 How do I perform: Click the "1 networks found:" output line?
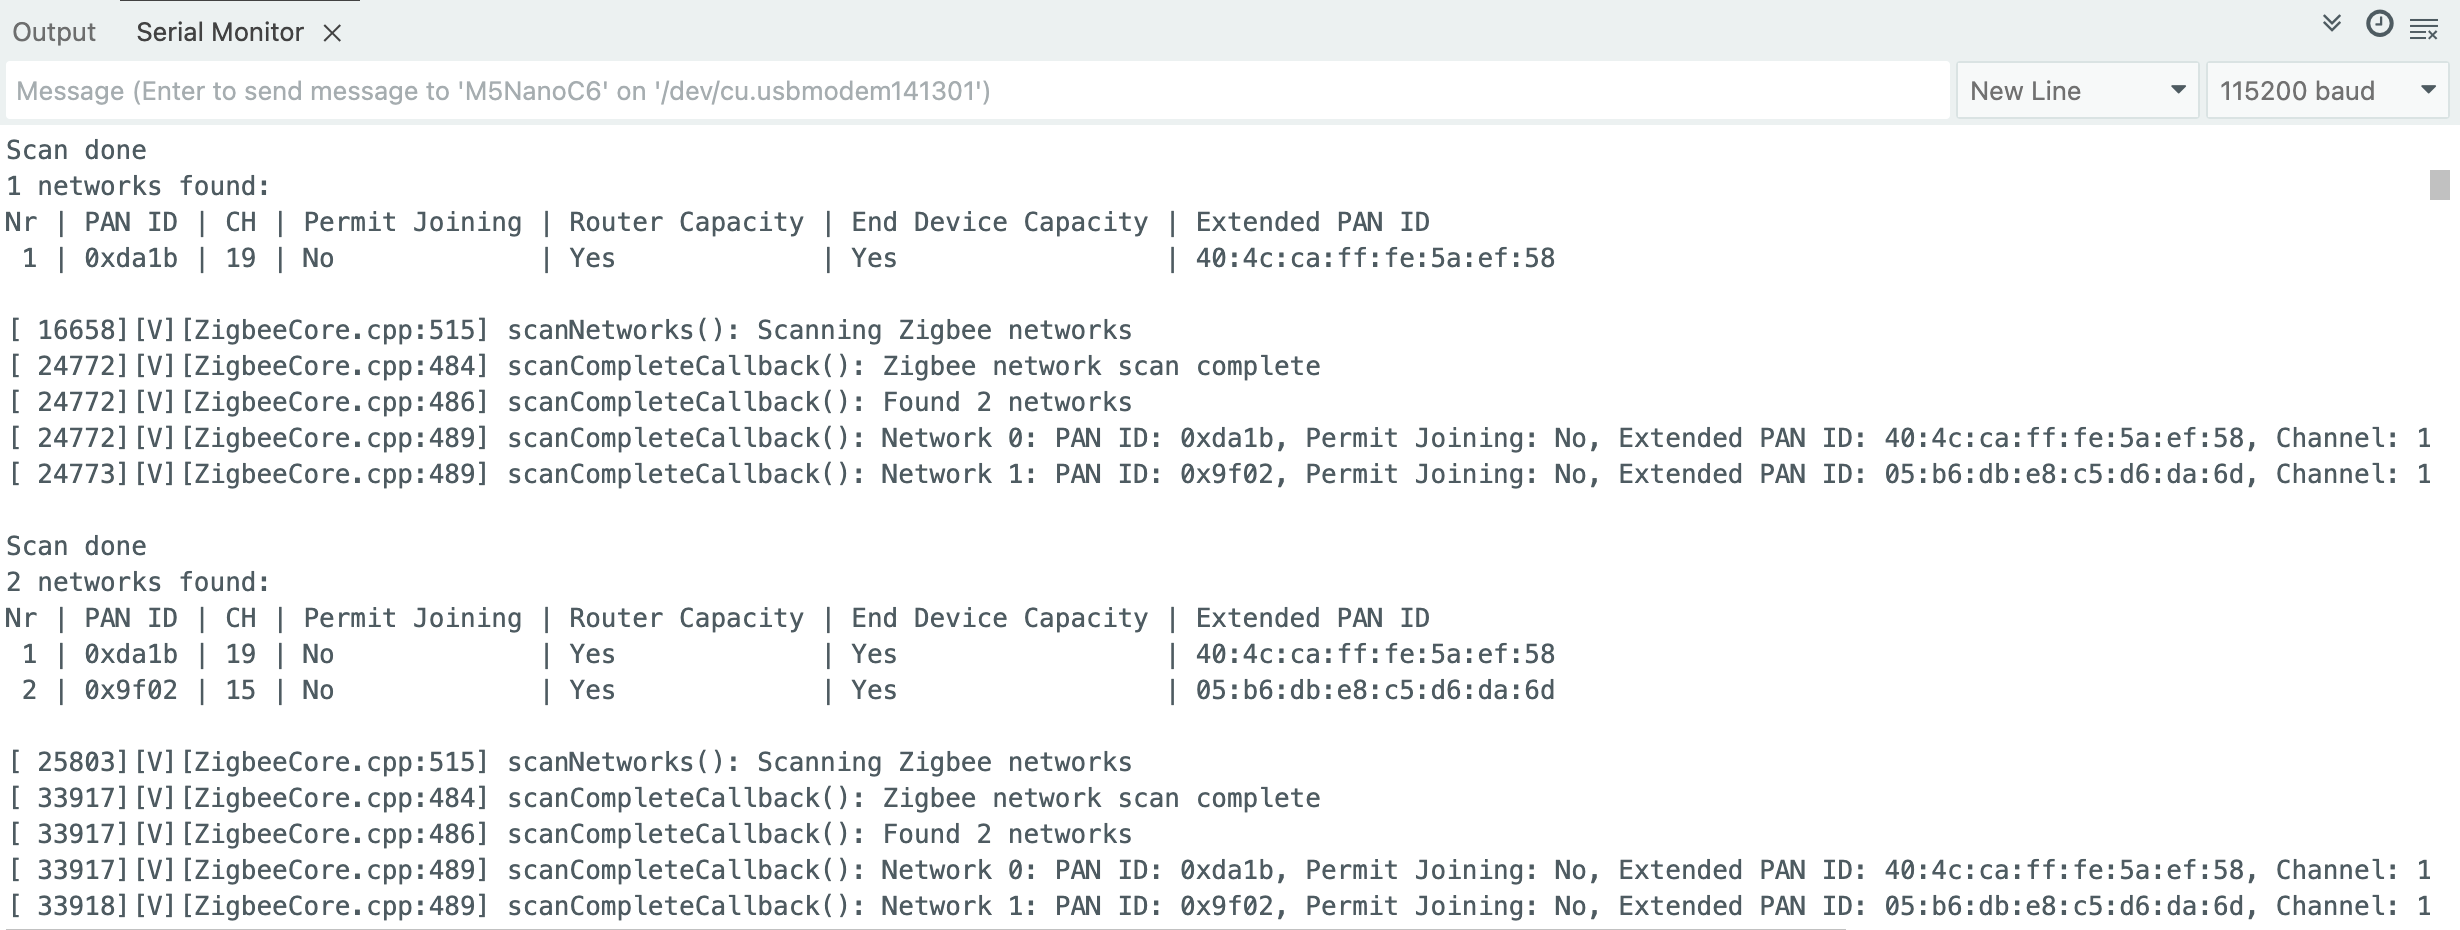[139, 186]
